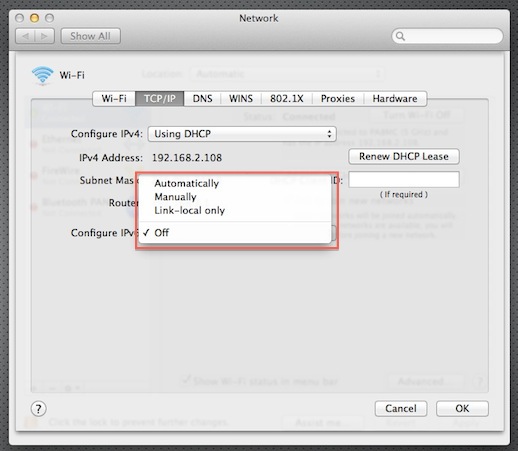Switch to the Hardware tab
The height and width of the screenshot is (451, 518).
(395, 99)
